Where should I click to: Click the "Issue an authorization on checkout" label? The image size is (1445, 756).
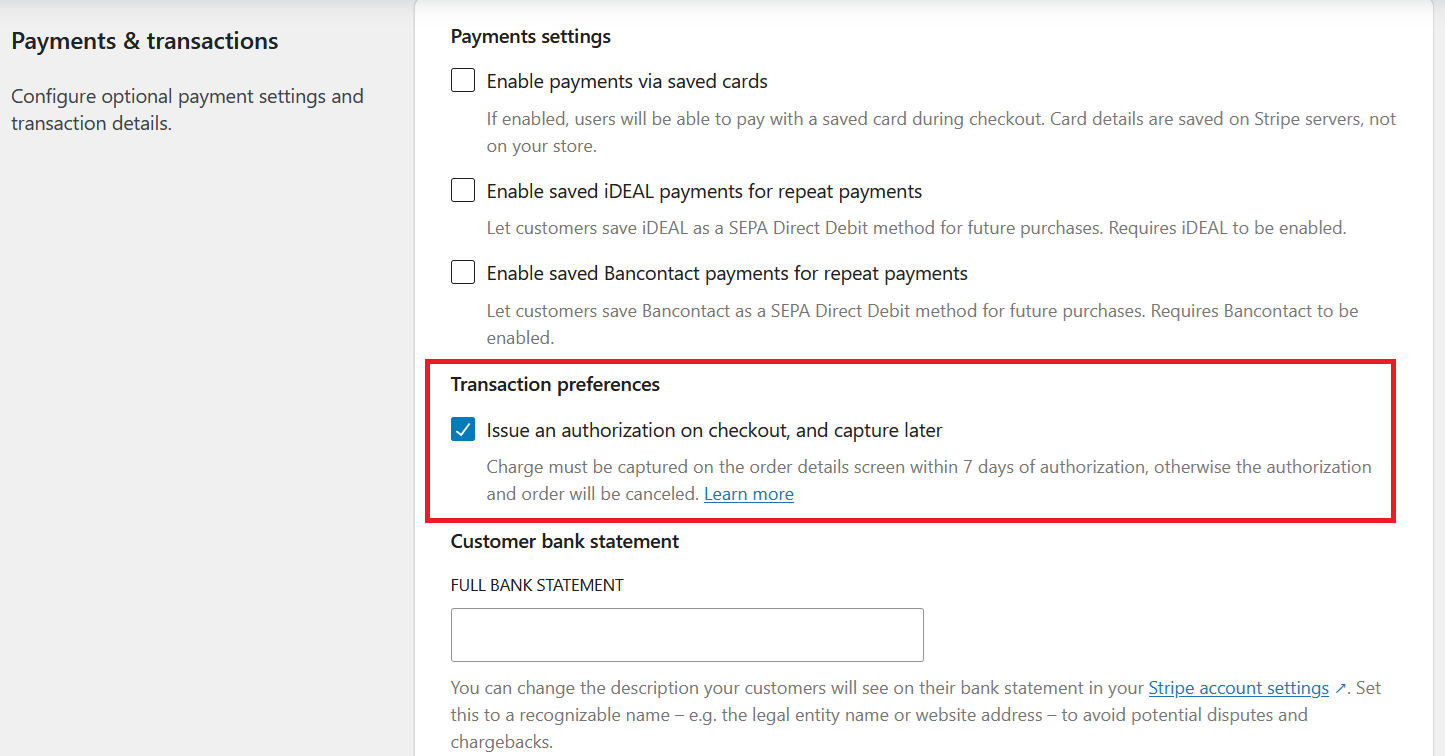point(714,430)
